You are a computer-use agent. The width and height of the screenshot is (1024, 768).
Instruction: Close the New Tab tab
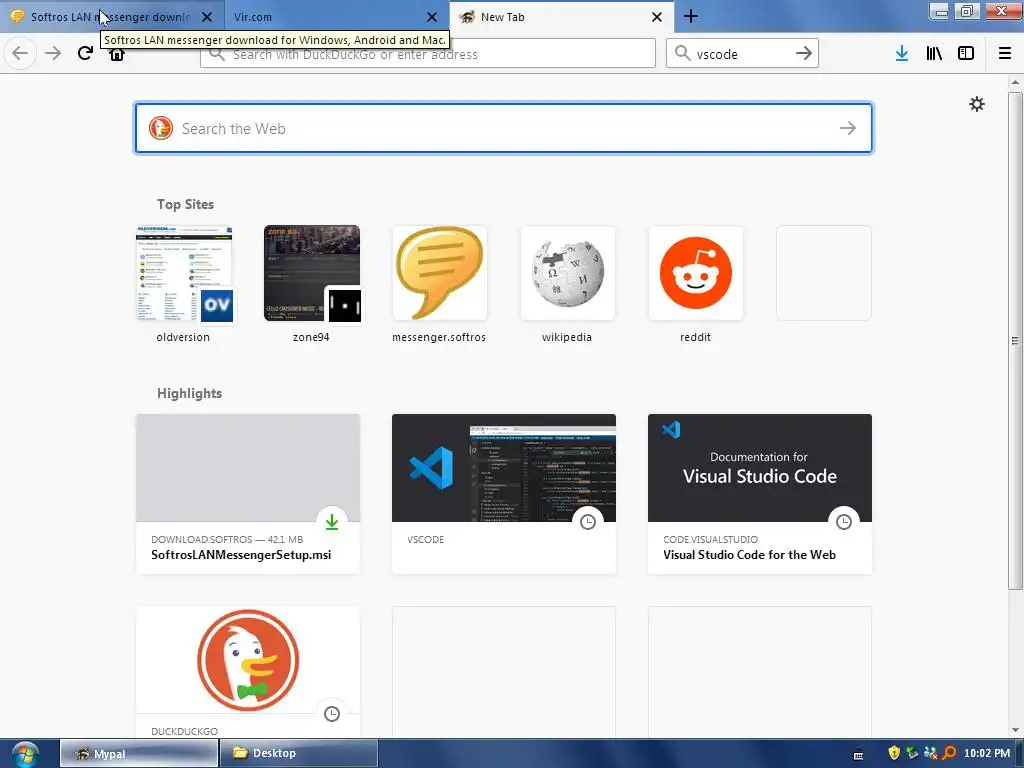tap(657, 17)
